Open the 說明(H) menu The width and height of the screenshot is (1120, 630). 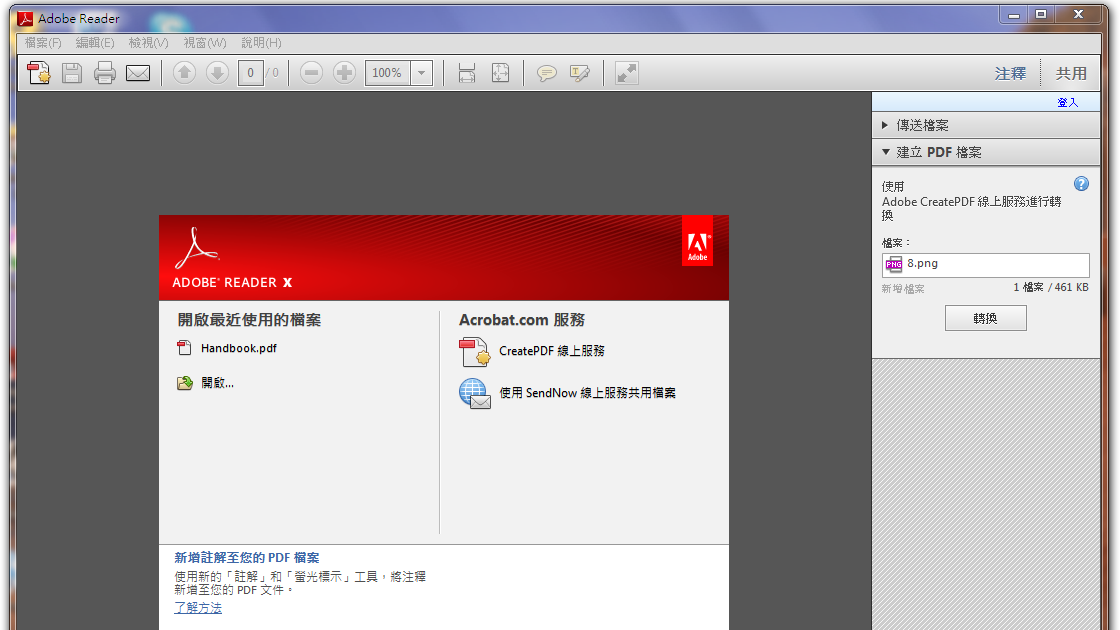pyautogui.click(x=261, y=43)
